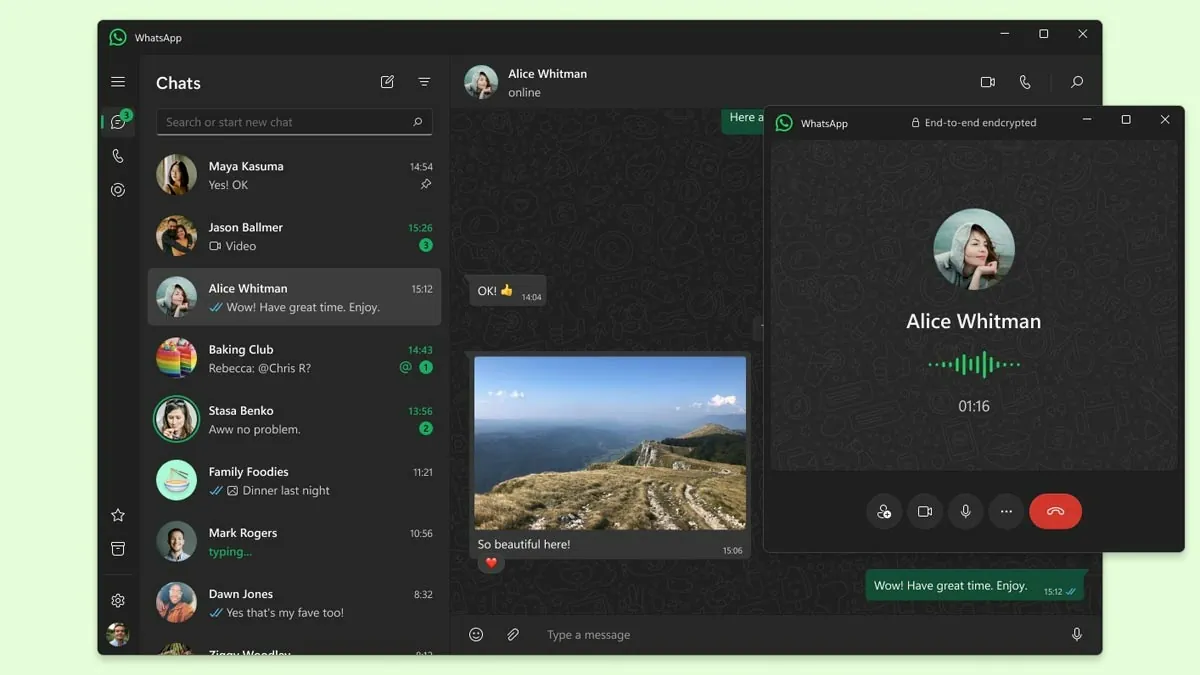Open Family Foodies group chat

(x=294, y=480)
